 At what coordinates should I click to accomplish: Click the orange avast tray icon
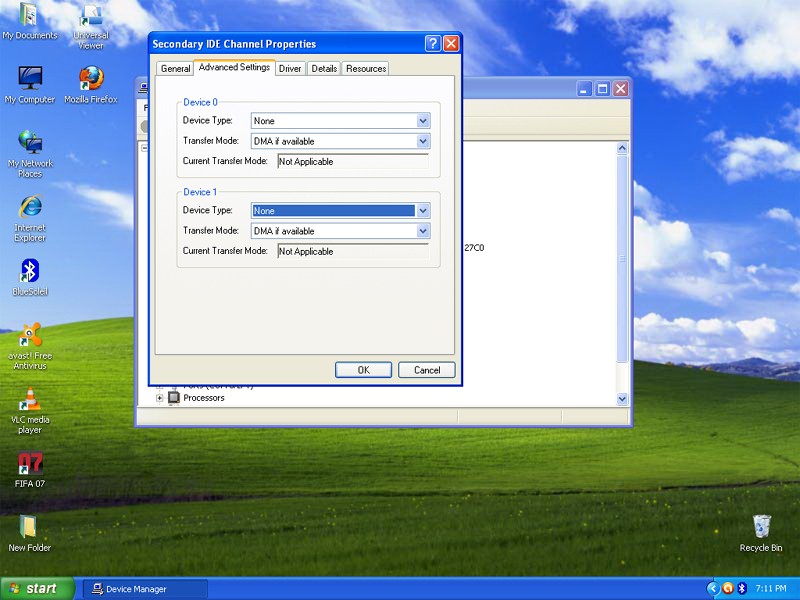pos(728,589)
